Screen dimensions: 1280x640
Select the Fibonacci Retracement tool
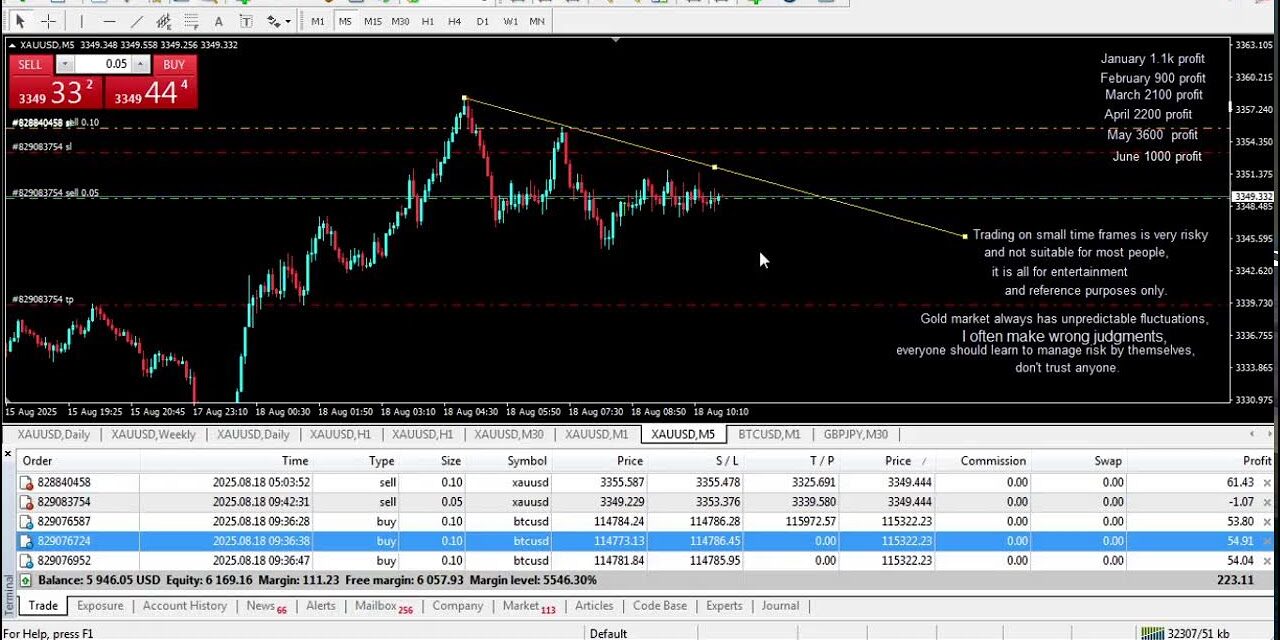(x=192, y=21)
